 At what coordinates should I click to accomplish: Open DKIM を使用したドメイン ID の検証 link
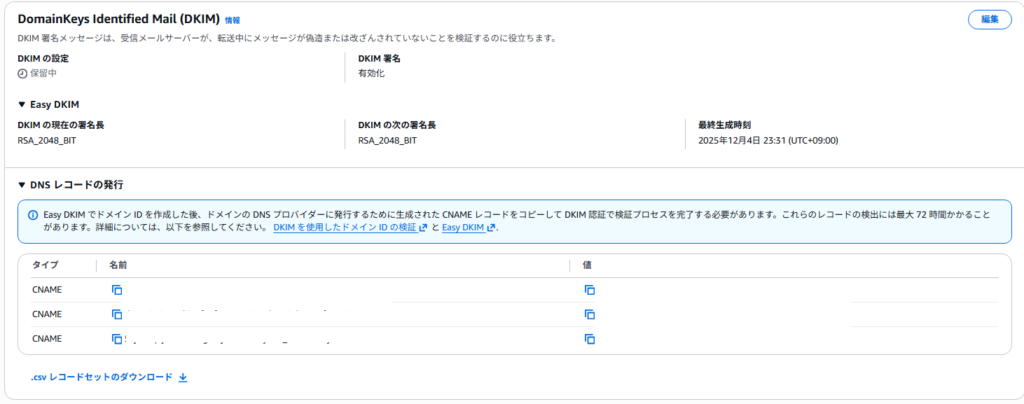tap(344, 228)
